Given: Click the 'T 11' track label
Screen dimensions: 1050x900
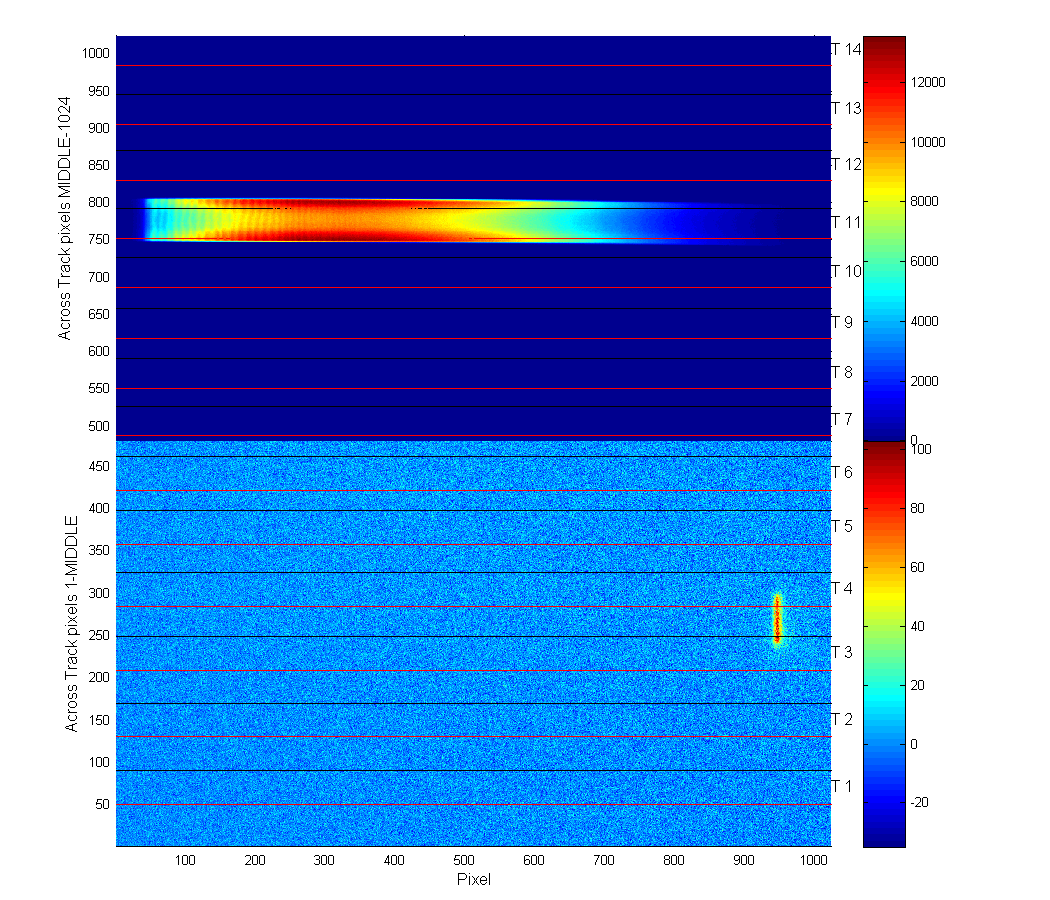Looking at the screenshot, I should coord(846,222).
